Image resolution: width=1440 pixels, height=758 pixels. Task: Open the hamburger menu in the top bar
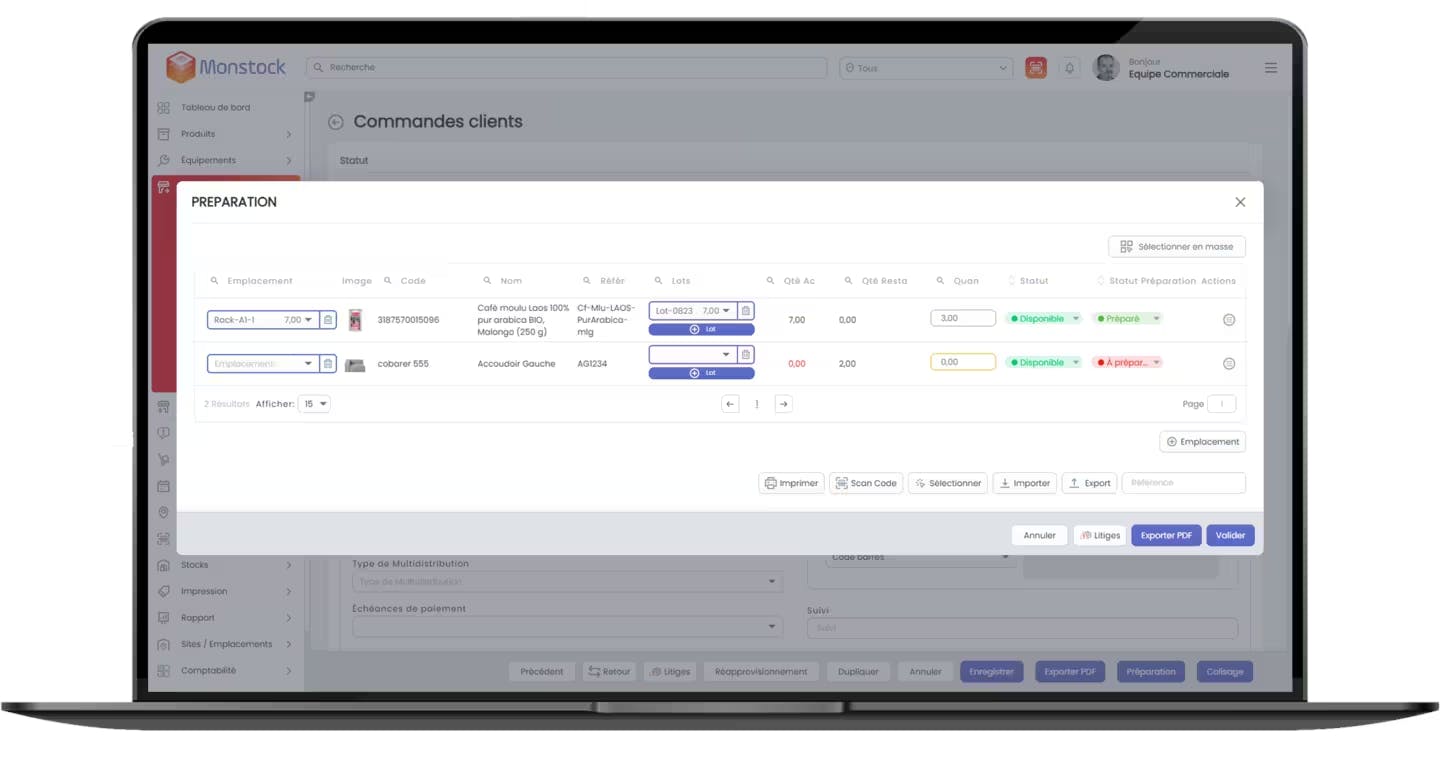pyautogui.click(x=1271, y=68)
